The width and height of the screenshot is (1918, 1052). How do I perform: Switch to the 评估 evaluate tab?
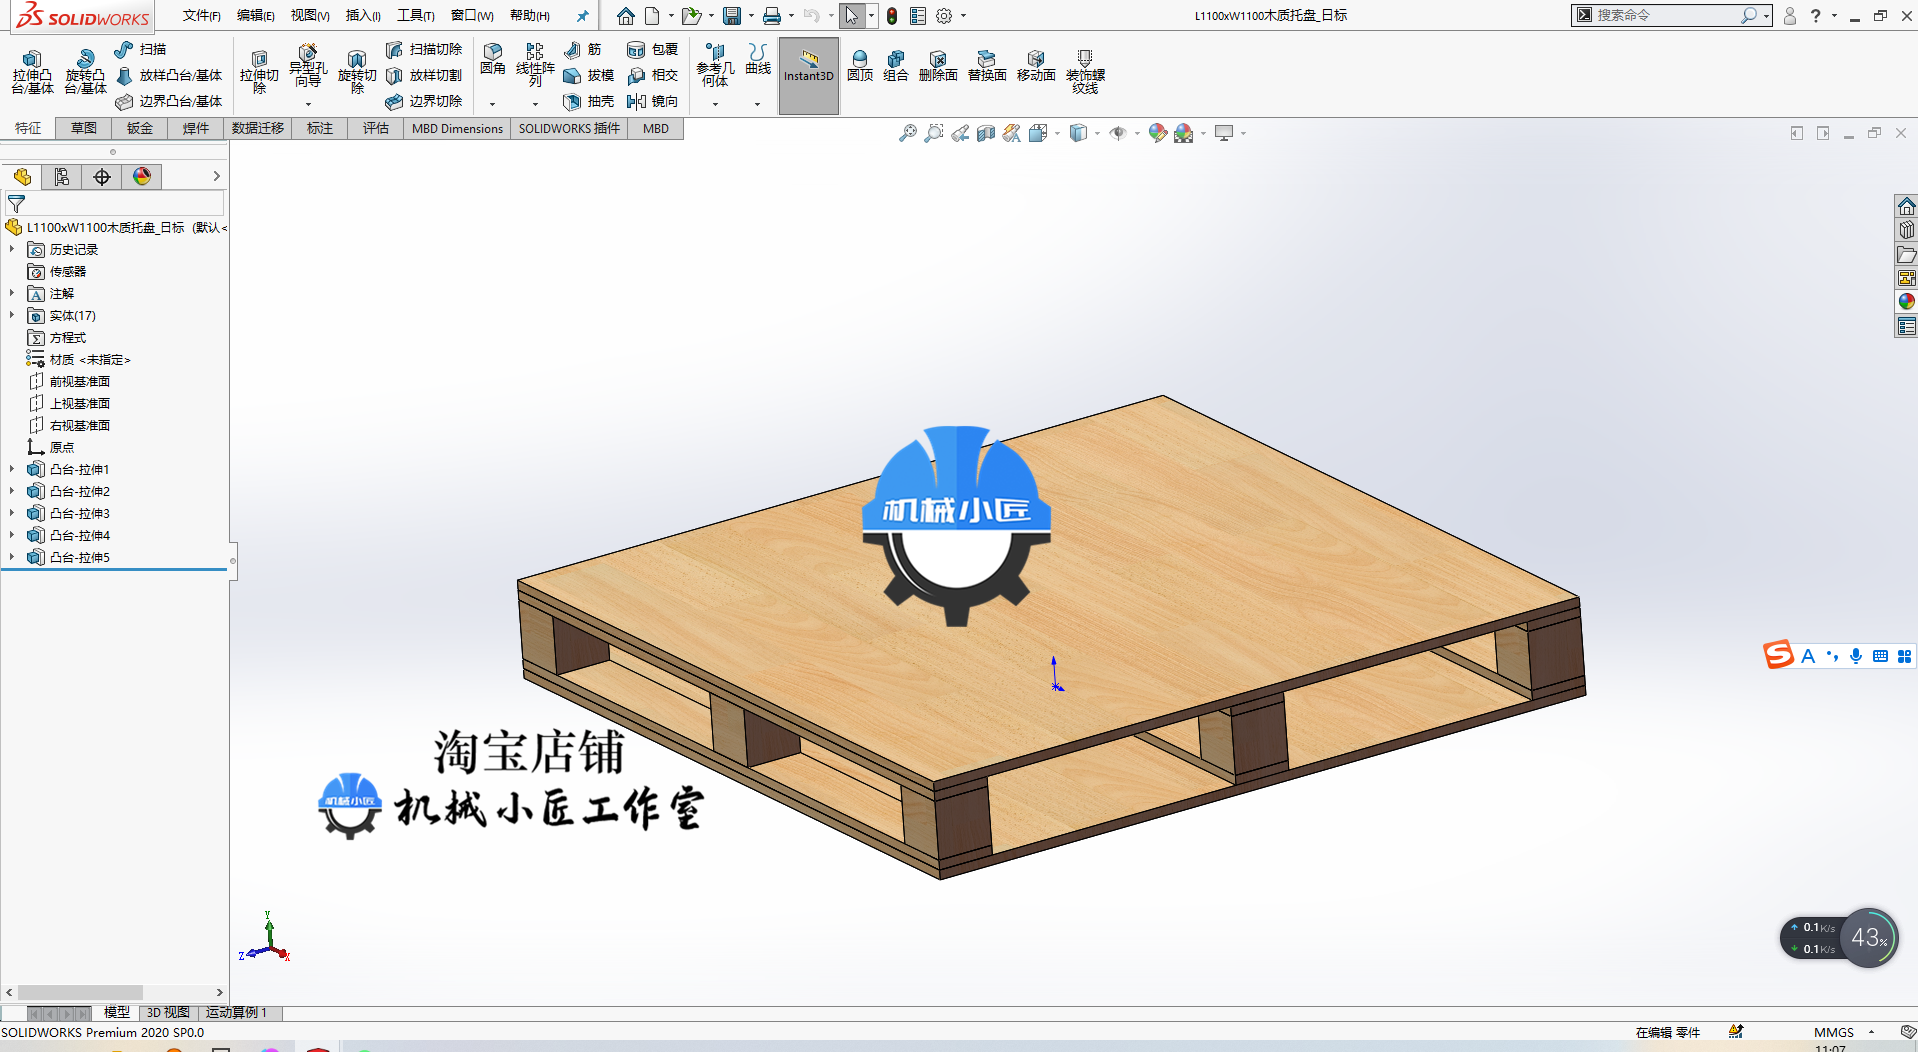(x=376, y=129)
